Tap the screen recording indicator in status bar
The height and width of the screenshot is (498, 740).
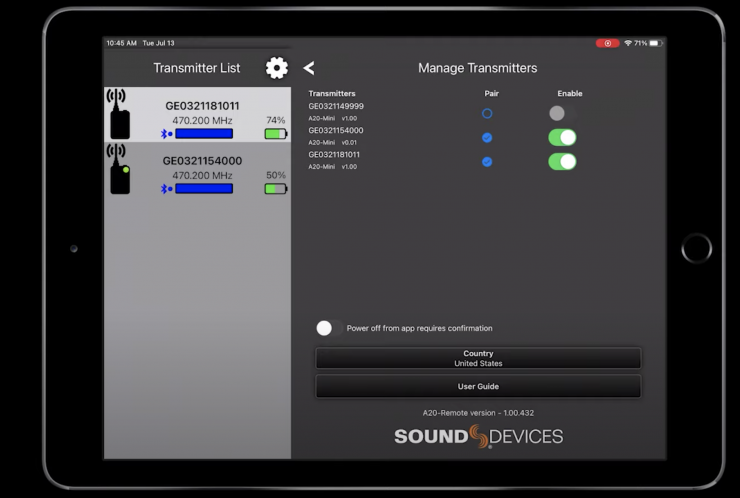pyautogui.click(x=607, y=44)
